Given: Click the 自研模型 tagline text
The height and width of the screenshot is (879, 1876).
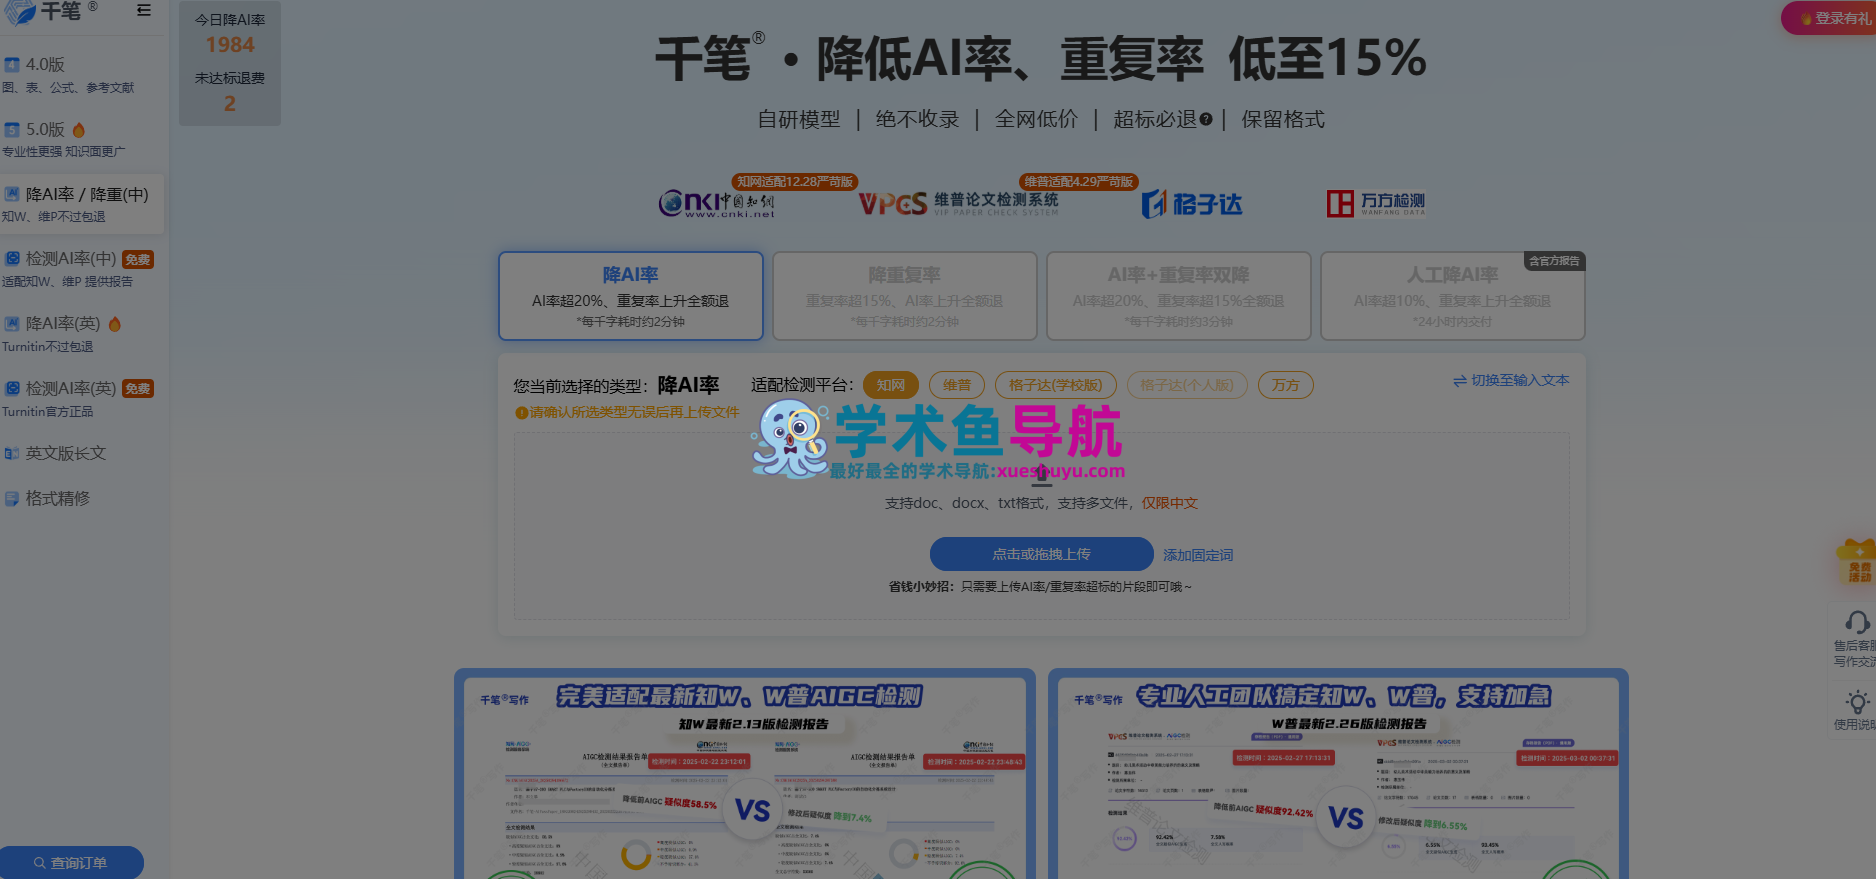Looking at the screenshot, I should (x=799, y=120).
